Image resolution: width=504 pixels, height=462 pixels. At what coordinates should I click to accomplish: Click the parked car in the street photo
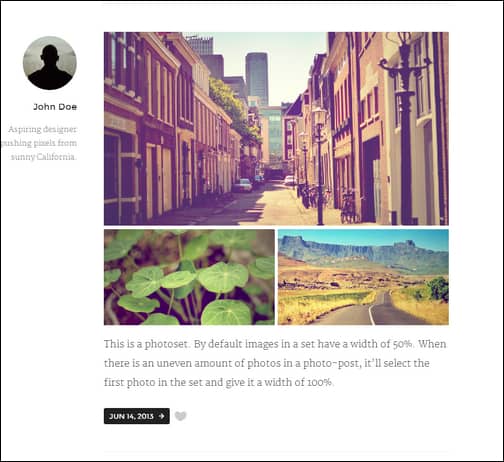(242, 186)
